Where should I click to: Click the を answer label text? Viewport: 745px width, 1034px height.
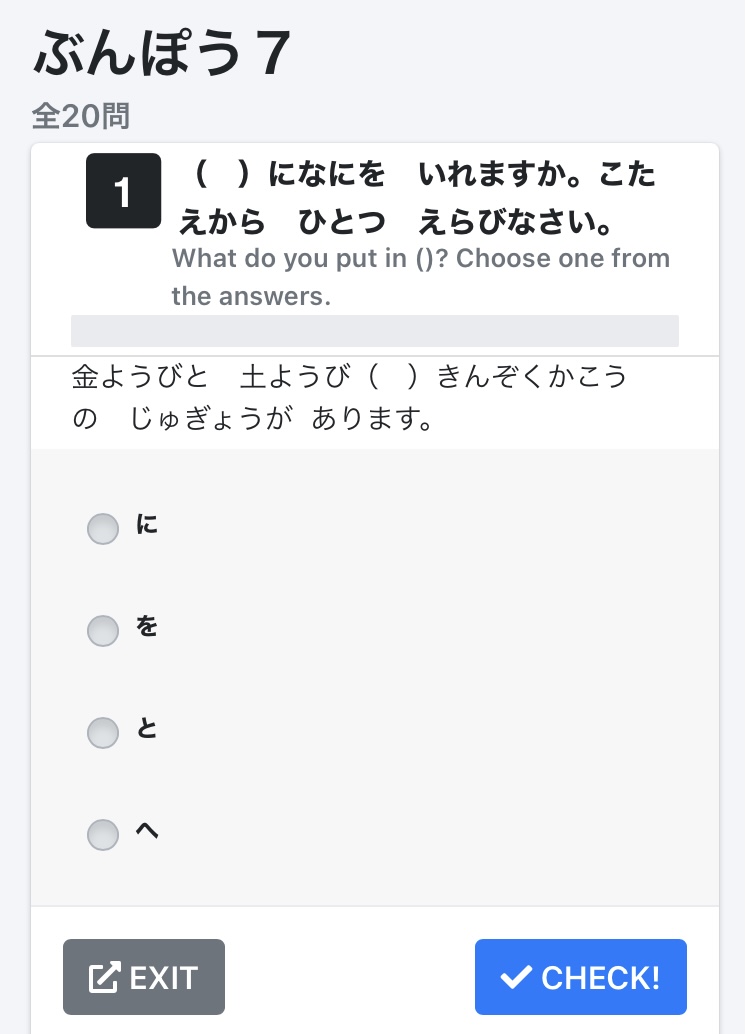pyautogui.click(x=147, y=626)
